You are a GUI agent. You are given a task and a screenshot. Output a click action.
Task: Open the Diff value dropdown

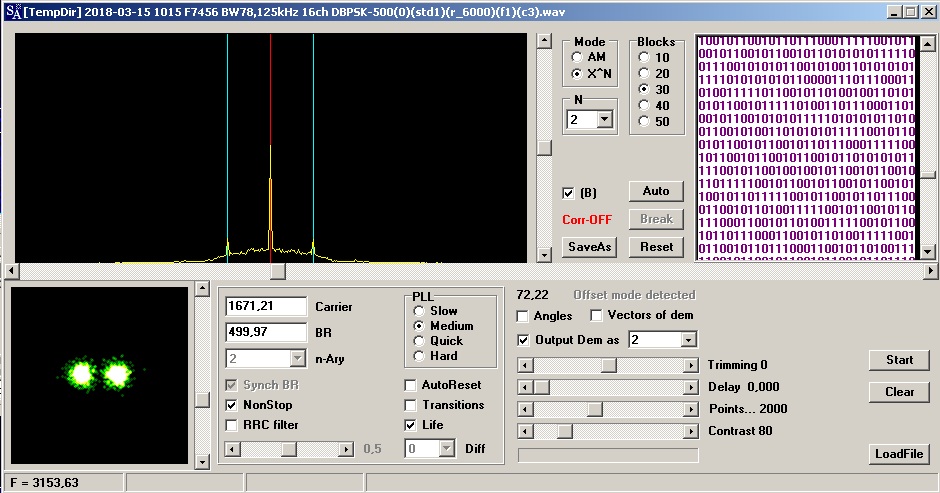click(446, 449)
